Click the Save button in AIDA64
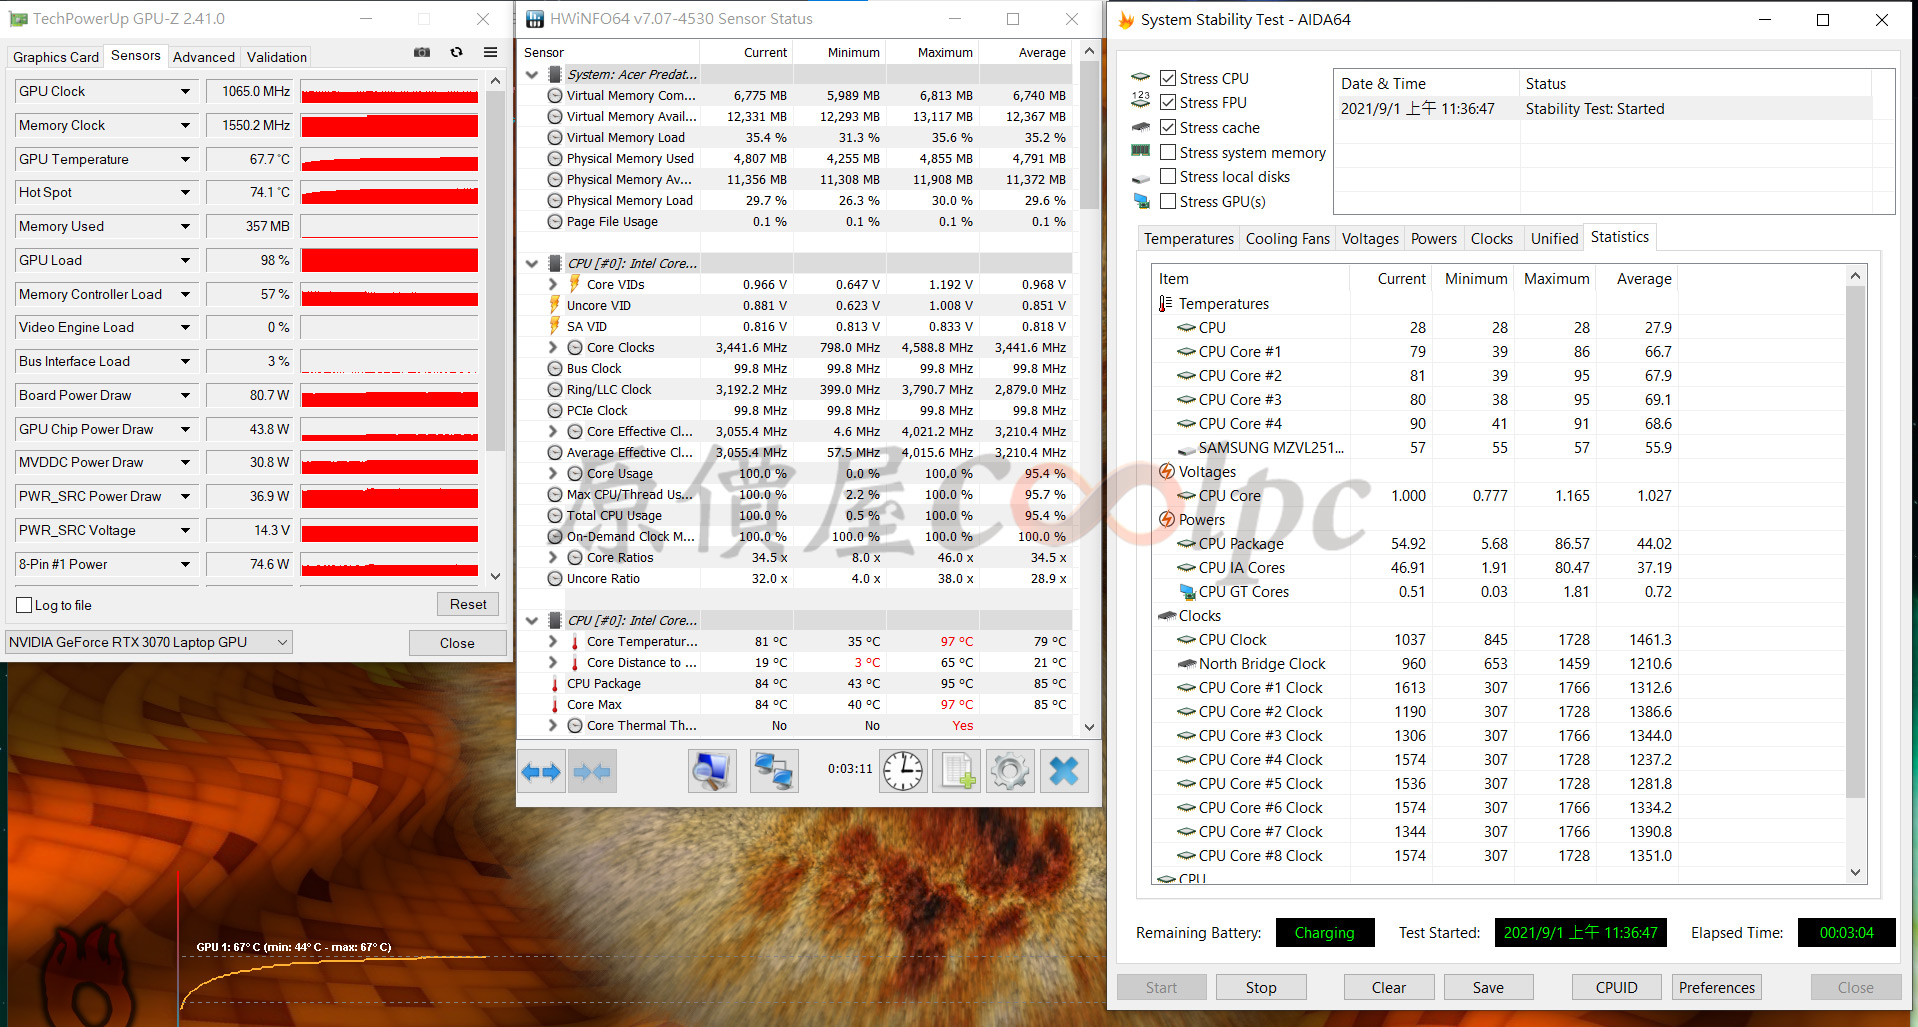Viewport: 1918px width, 1027px height. coord(1488,987)
